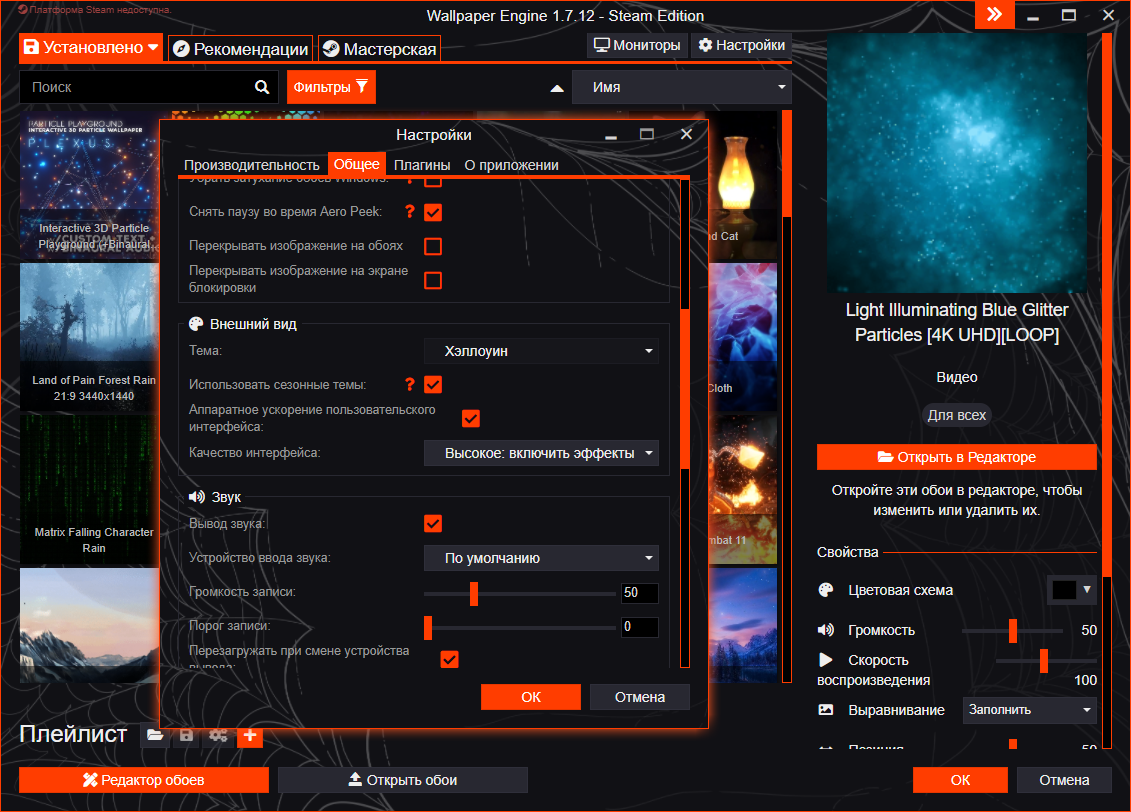Open the Мониторы button
Viewport: 1131px width, 812px height.
tap(637, 45)
